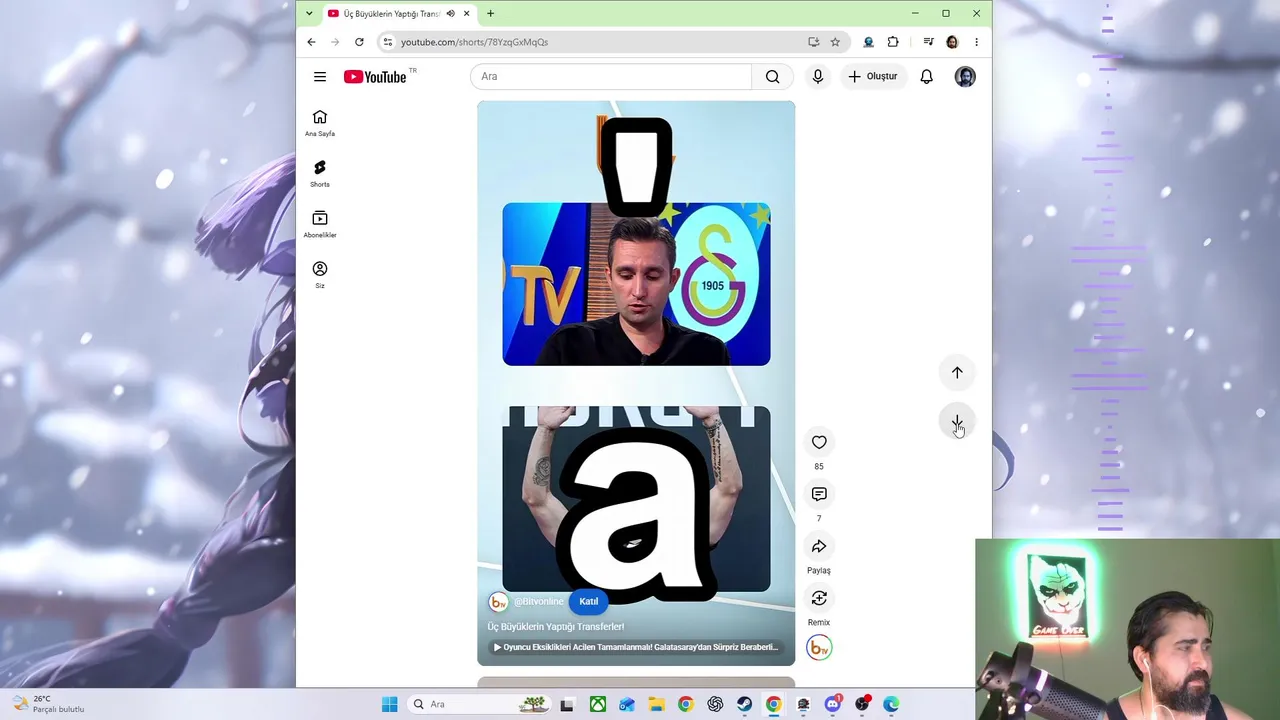Go to next short with down arrow
This screenshot has height=720, width=1280.
tap(957, 422)
